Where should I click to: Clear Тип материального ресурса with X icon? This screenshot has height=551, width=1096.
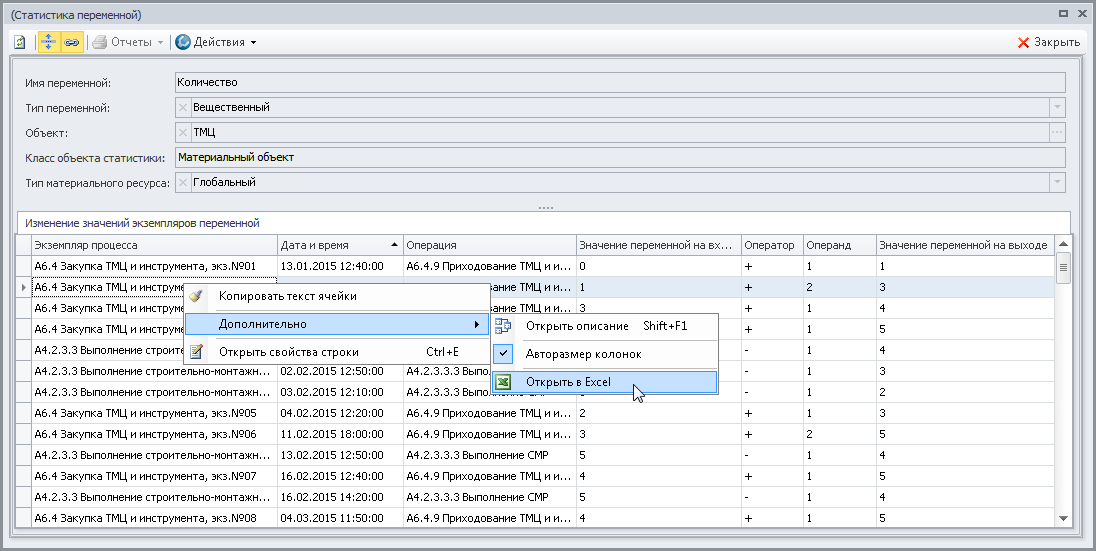pos(182,182)
